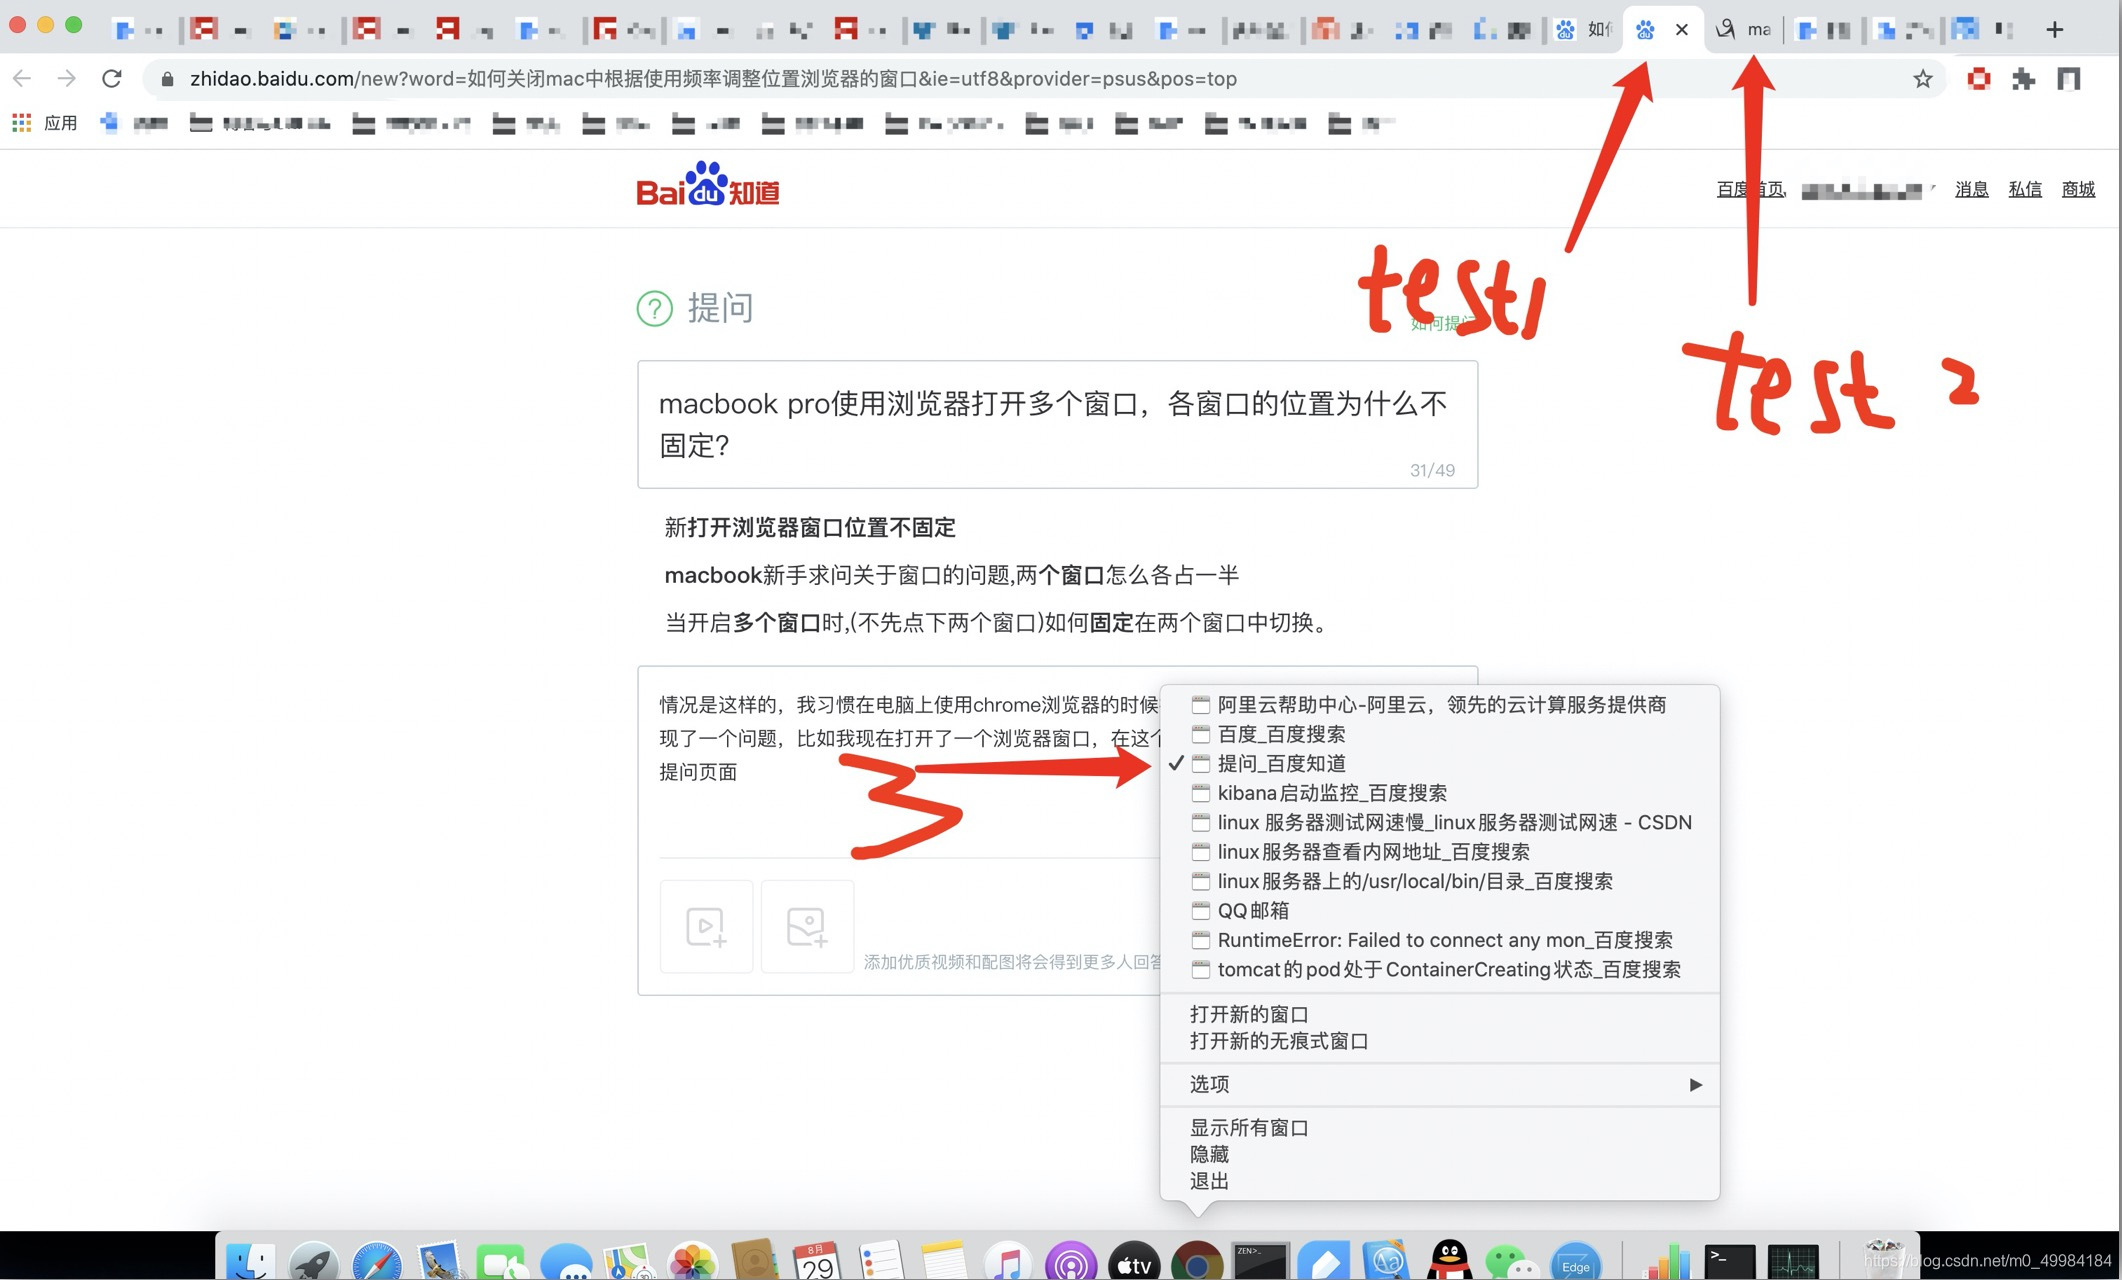Select checked 提问_百度知道 window entry
2122x1280 pixels.
[1281, 764]
